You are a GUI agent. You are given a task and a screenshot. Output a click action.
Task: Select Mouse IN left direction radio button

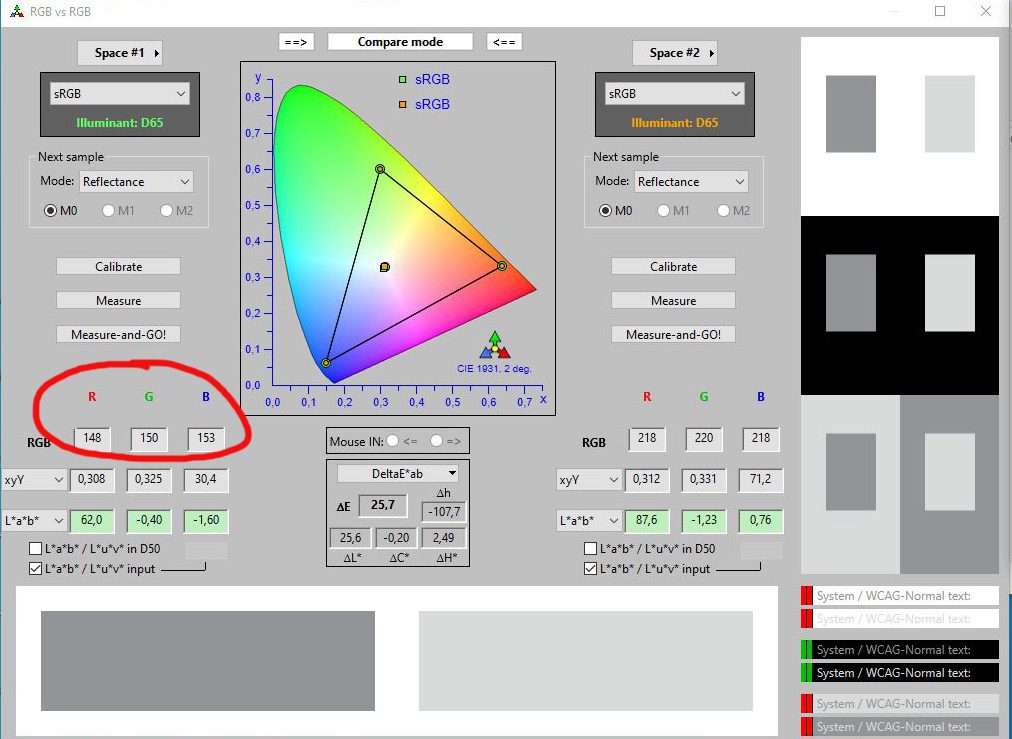pos(393,440)
